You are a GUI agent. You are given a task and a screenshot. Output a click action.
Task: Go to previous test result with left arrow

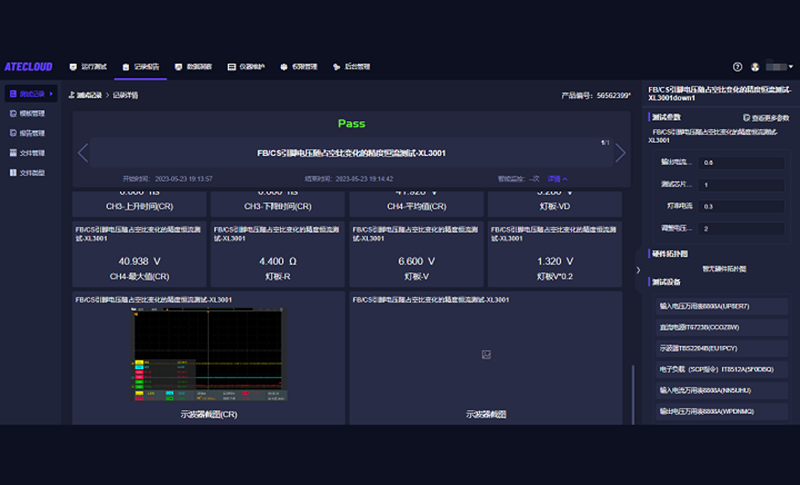[83, 153]
